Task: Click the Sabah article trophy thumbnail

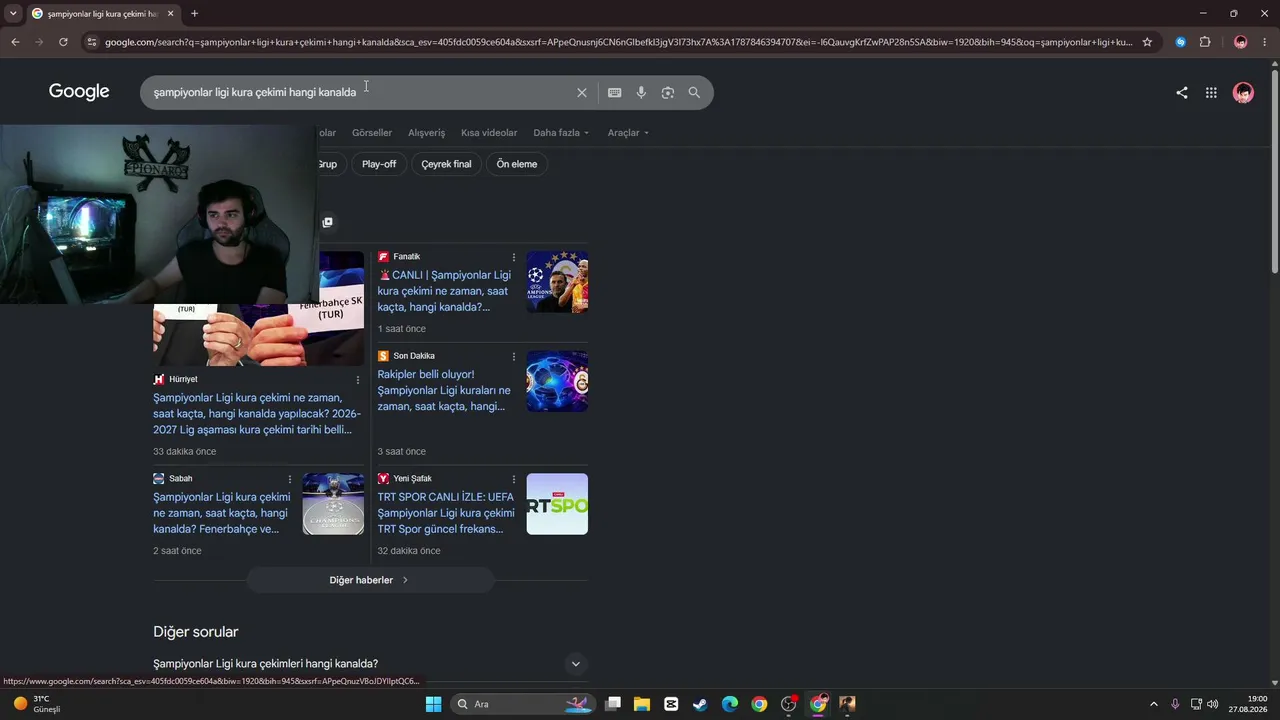Action: 333,504
